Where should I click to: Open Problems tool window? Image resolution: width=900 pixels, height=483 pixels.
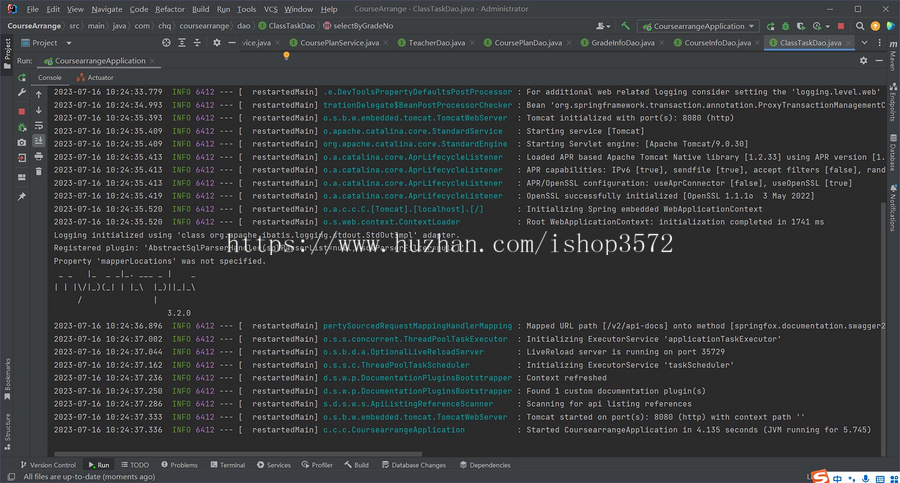[x=179, y=465]
